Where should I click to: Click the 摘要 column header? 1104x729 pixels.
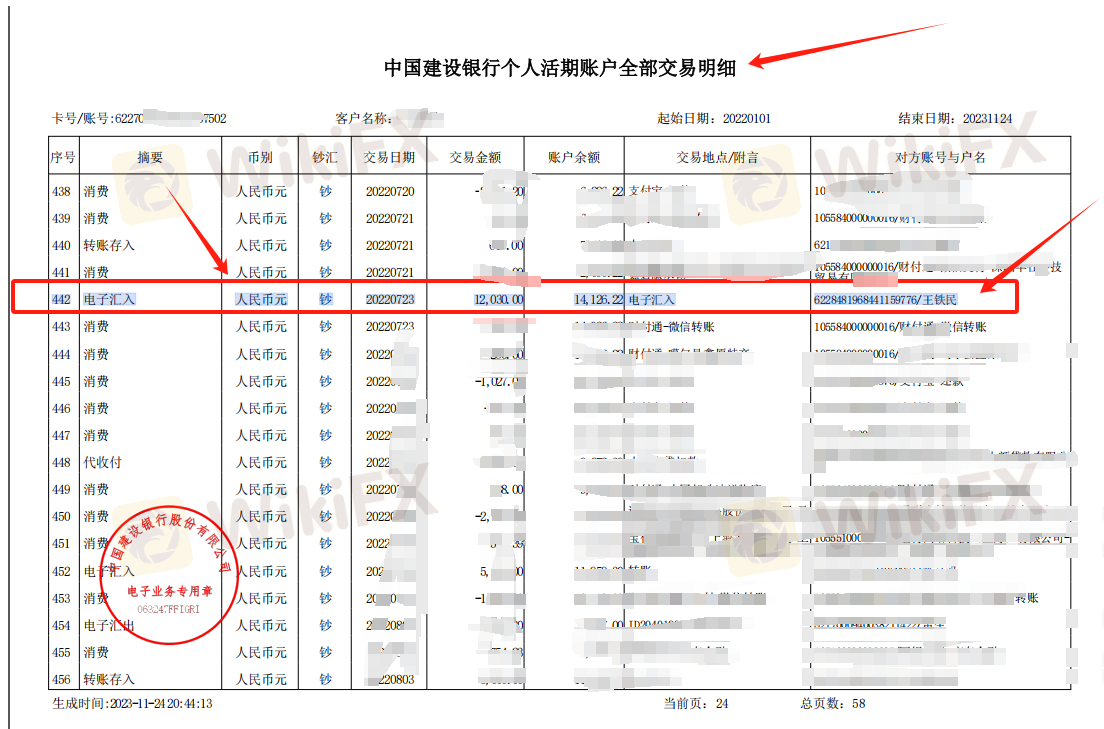[150, 157]
